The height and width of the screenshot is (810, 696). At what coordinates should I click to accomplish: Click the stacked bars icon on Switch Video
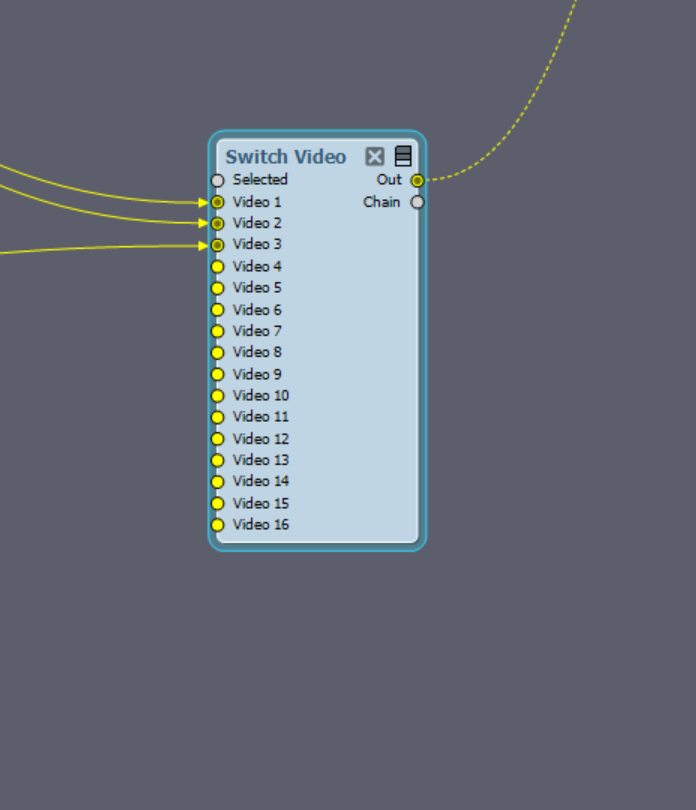tap(403, 156)
